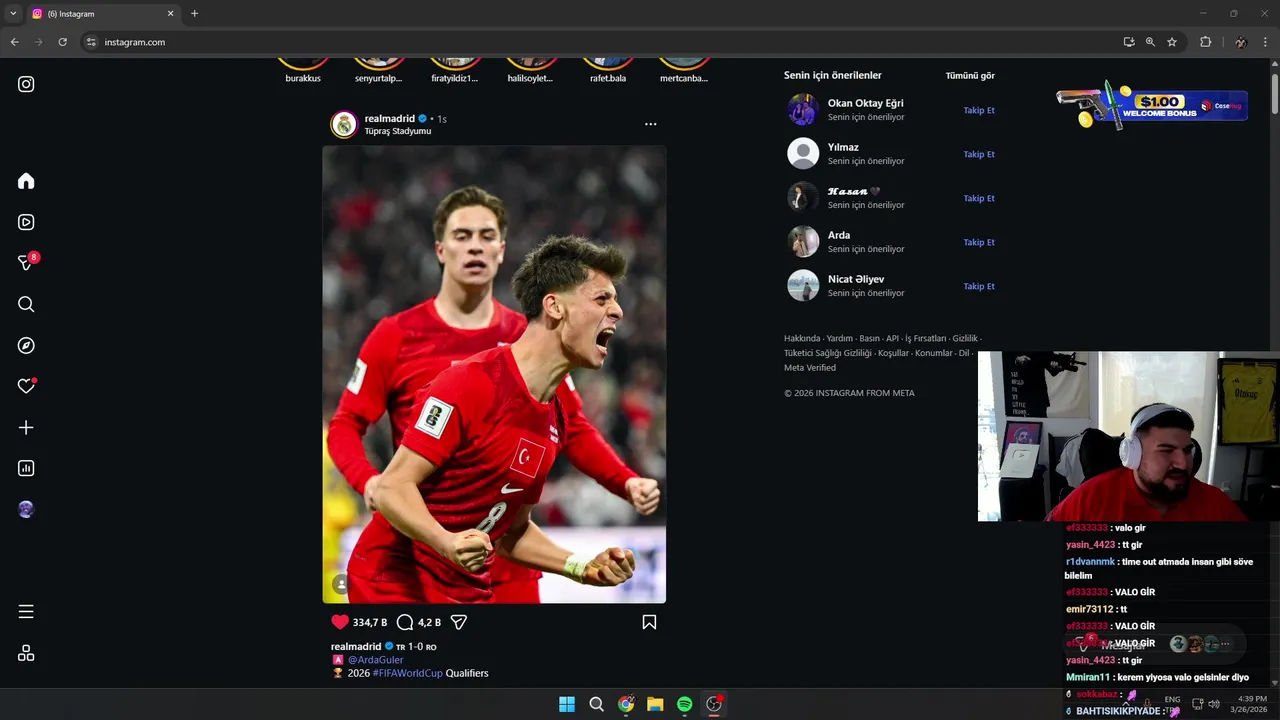Screen dimensions: 1280x720
Task: Open comments on the realmadrid post
Action: (x=405, y=622)
